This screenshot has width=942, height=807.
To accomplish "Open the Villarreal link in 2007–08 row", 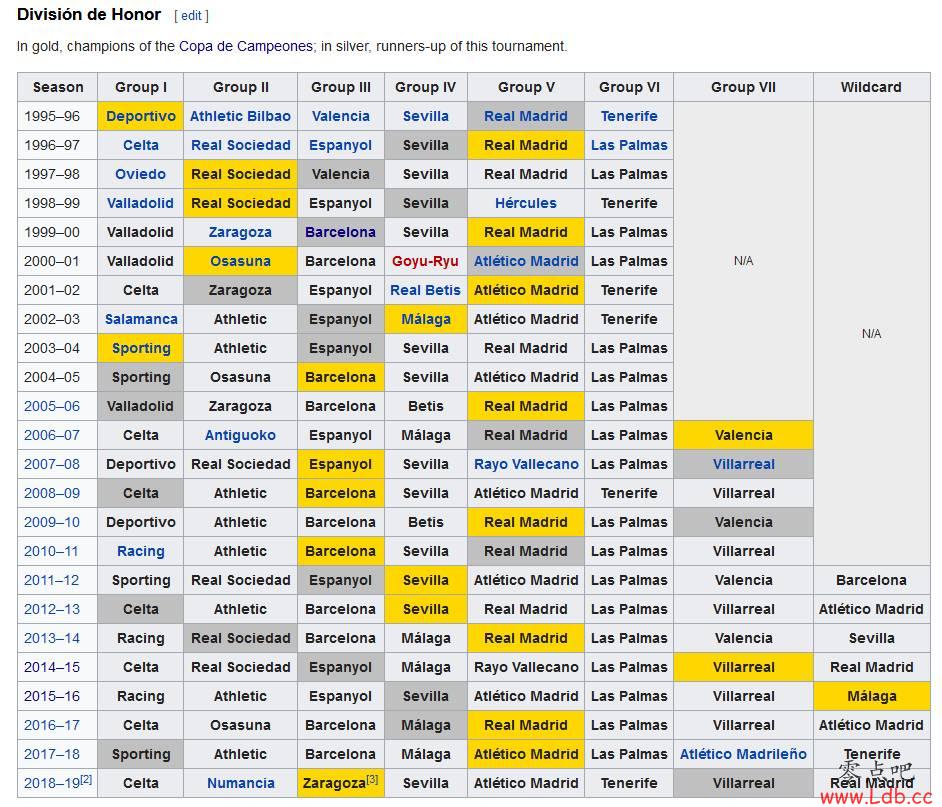I will 743,464.
